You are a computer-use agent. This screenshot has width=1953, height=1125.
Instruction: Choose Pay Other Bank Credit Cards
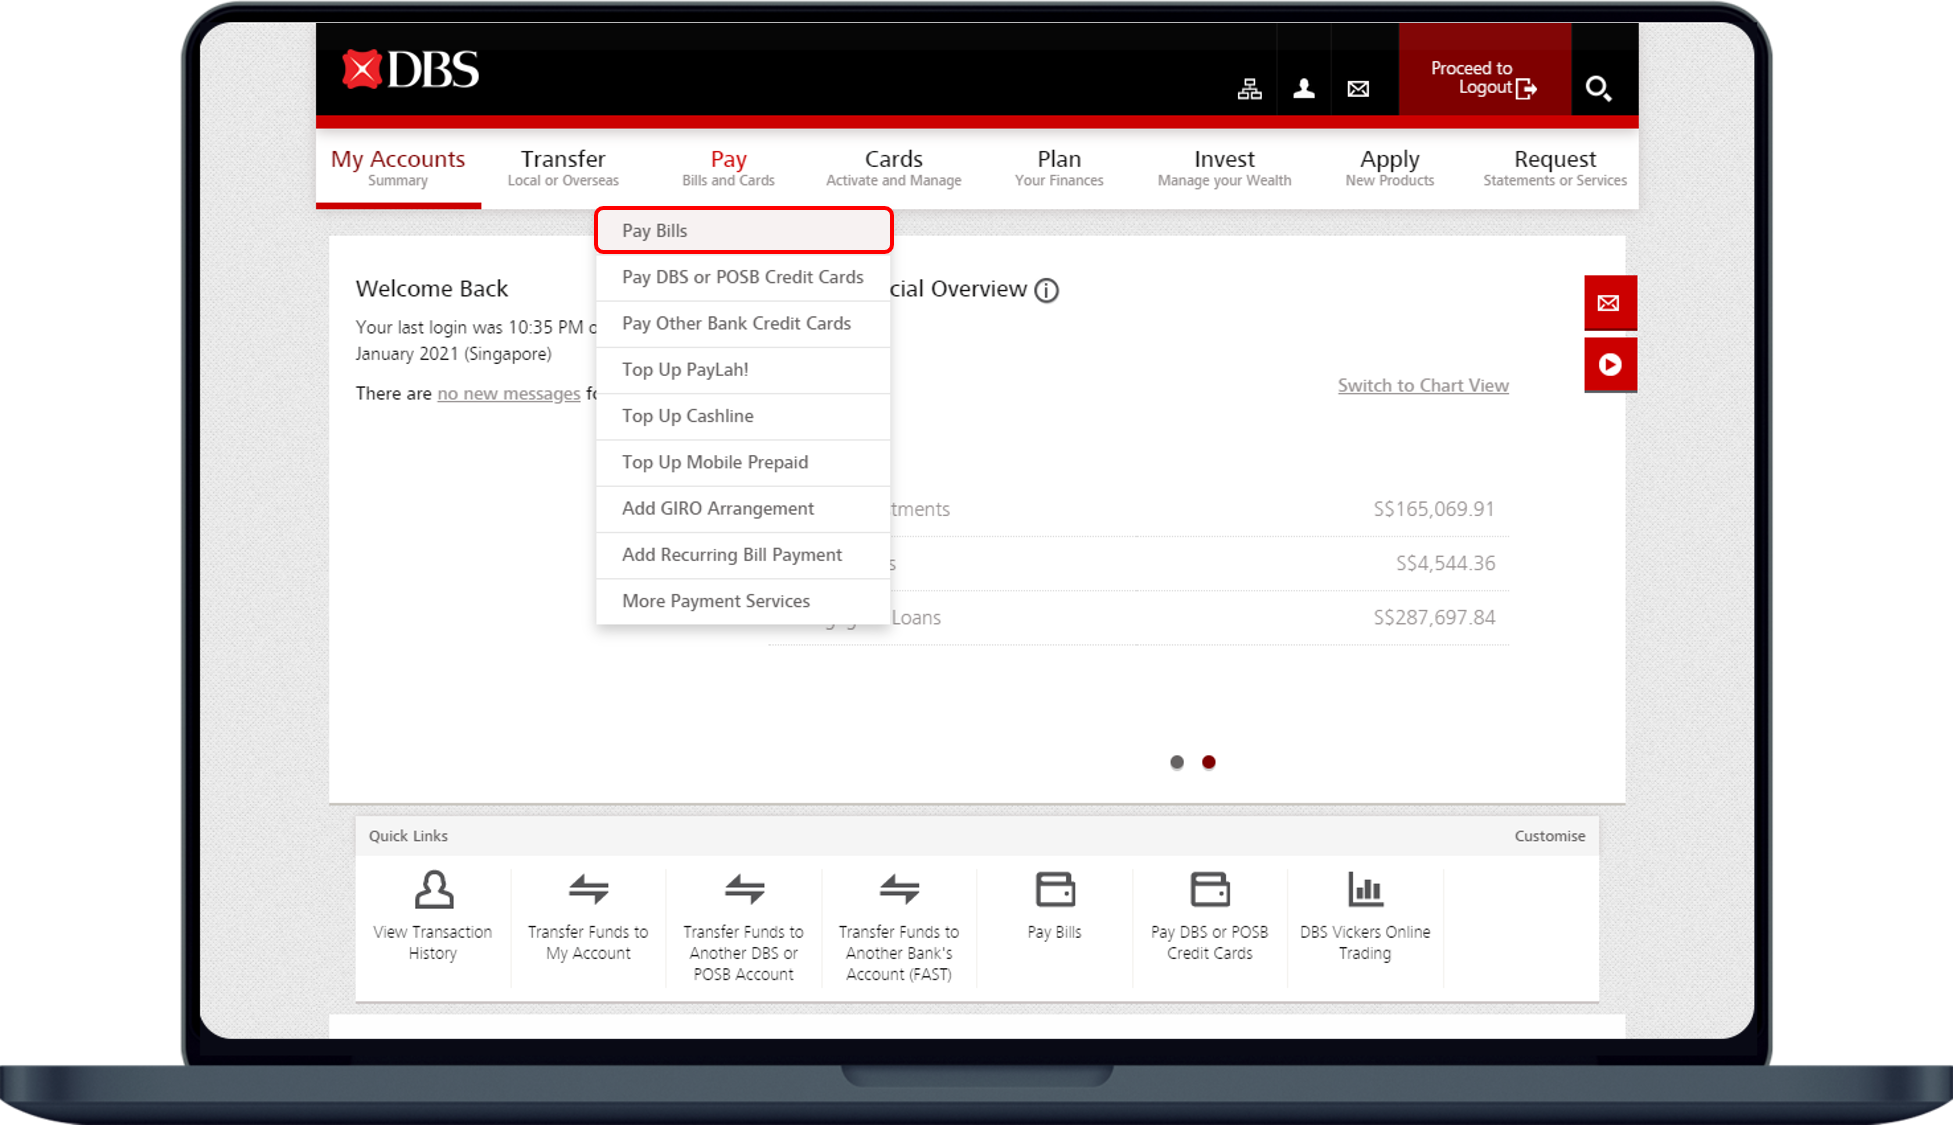tap(743, 324)
